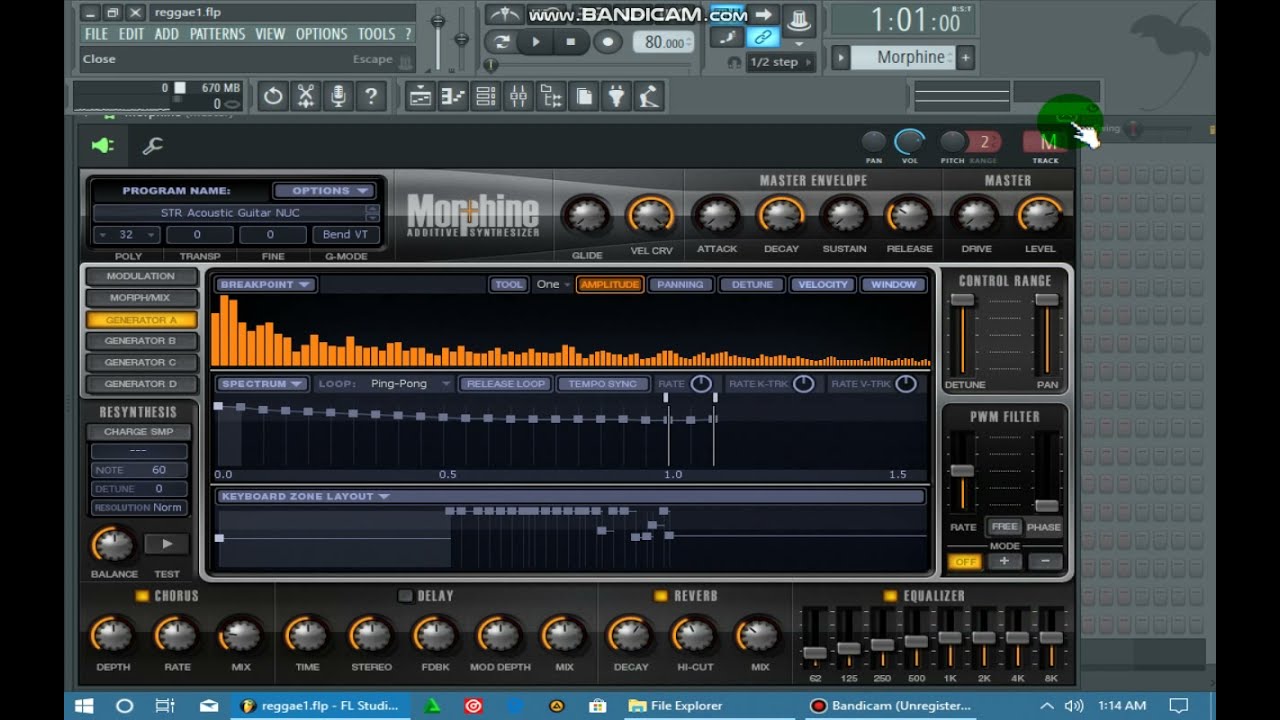Select the Modulation page button
1280x720 pixels.
140,276
